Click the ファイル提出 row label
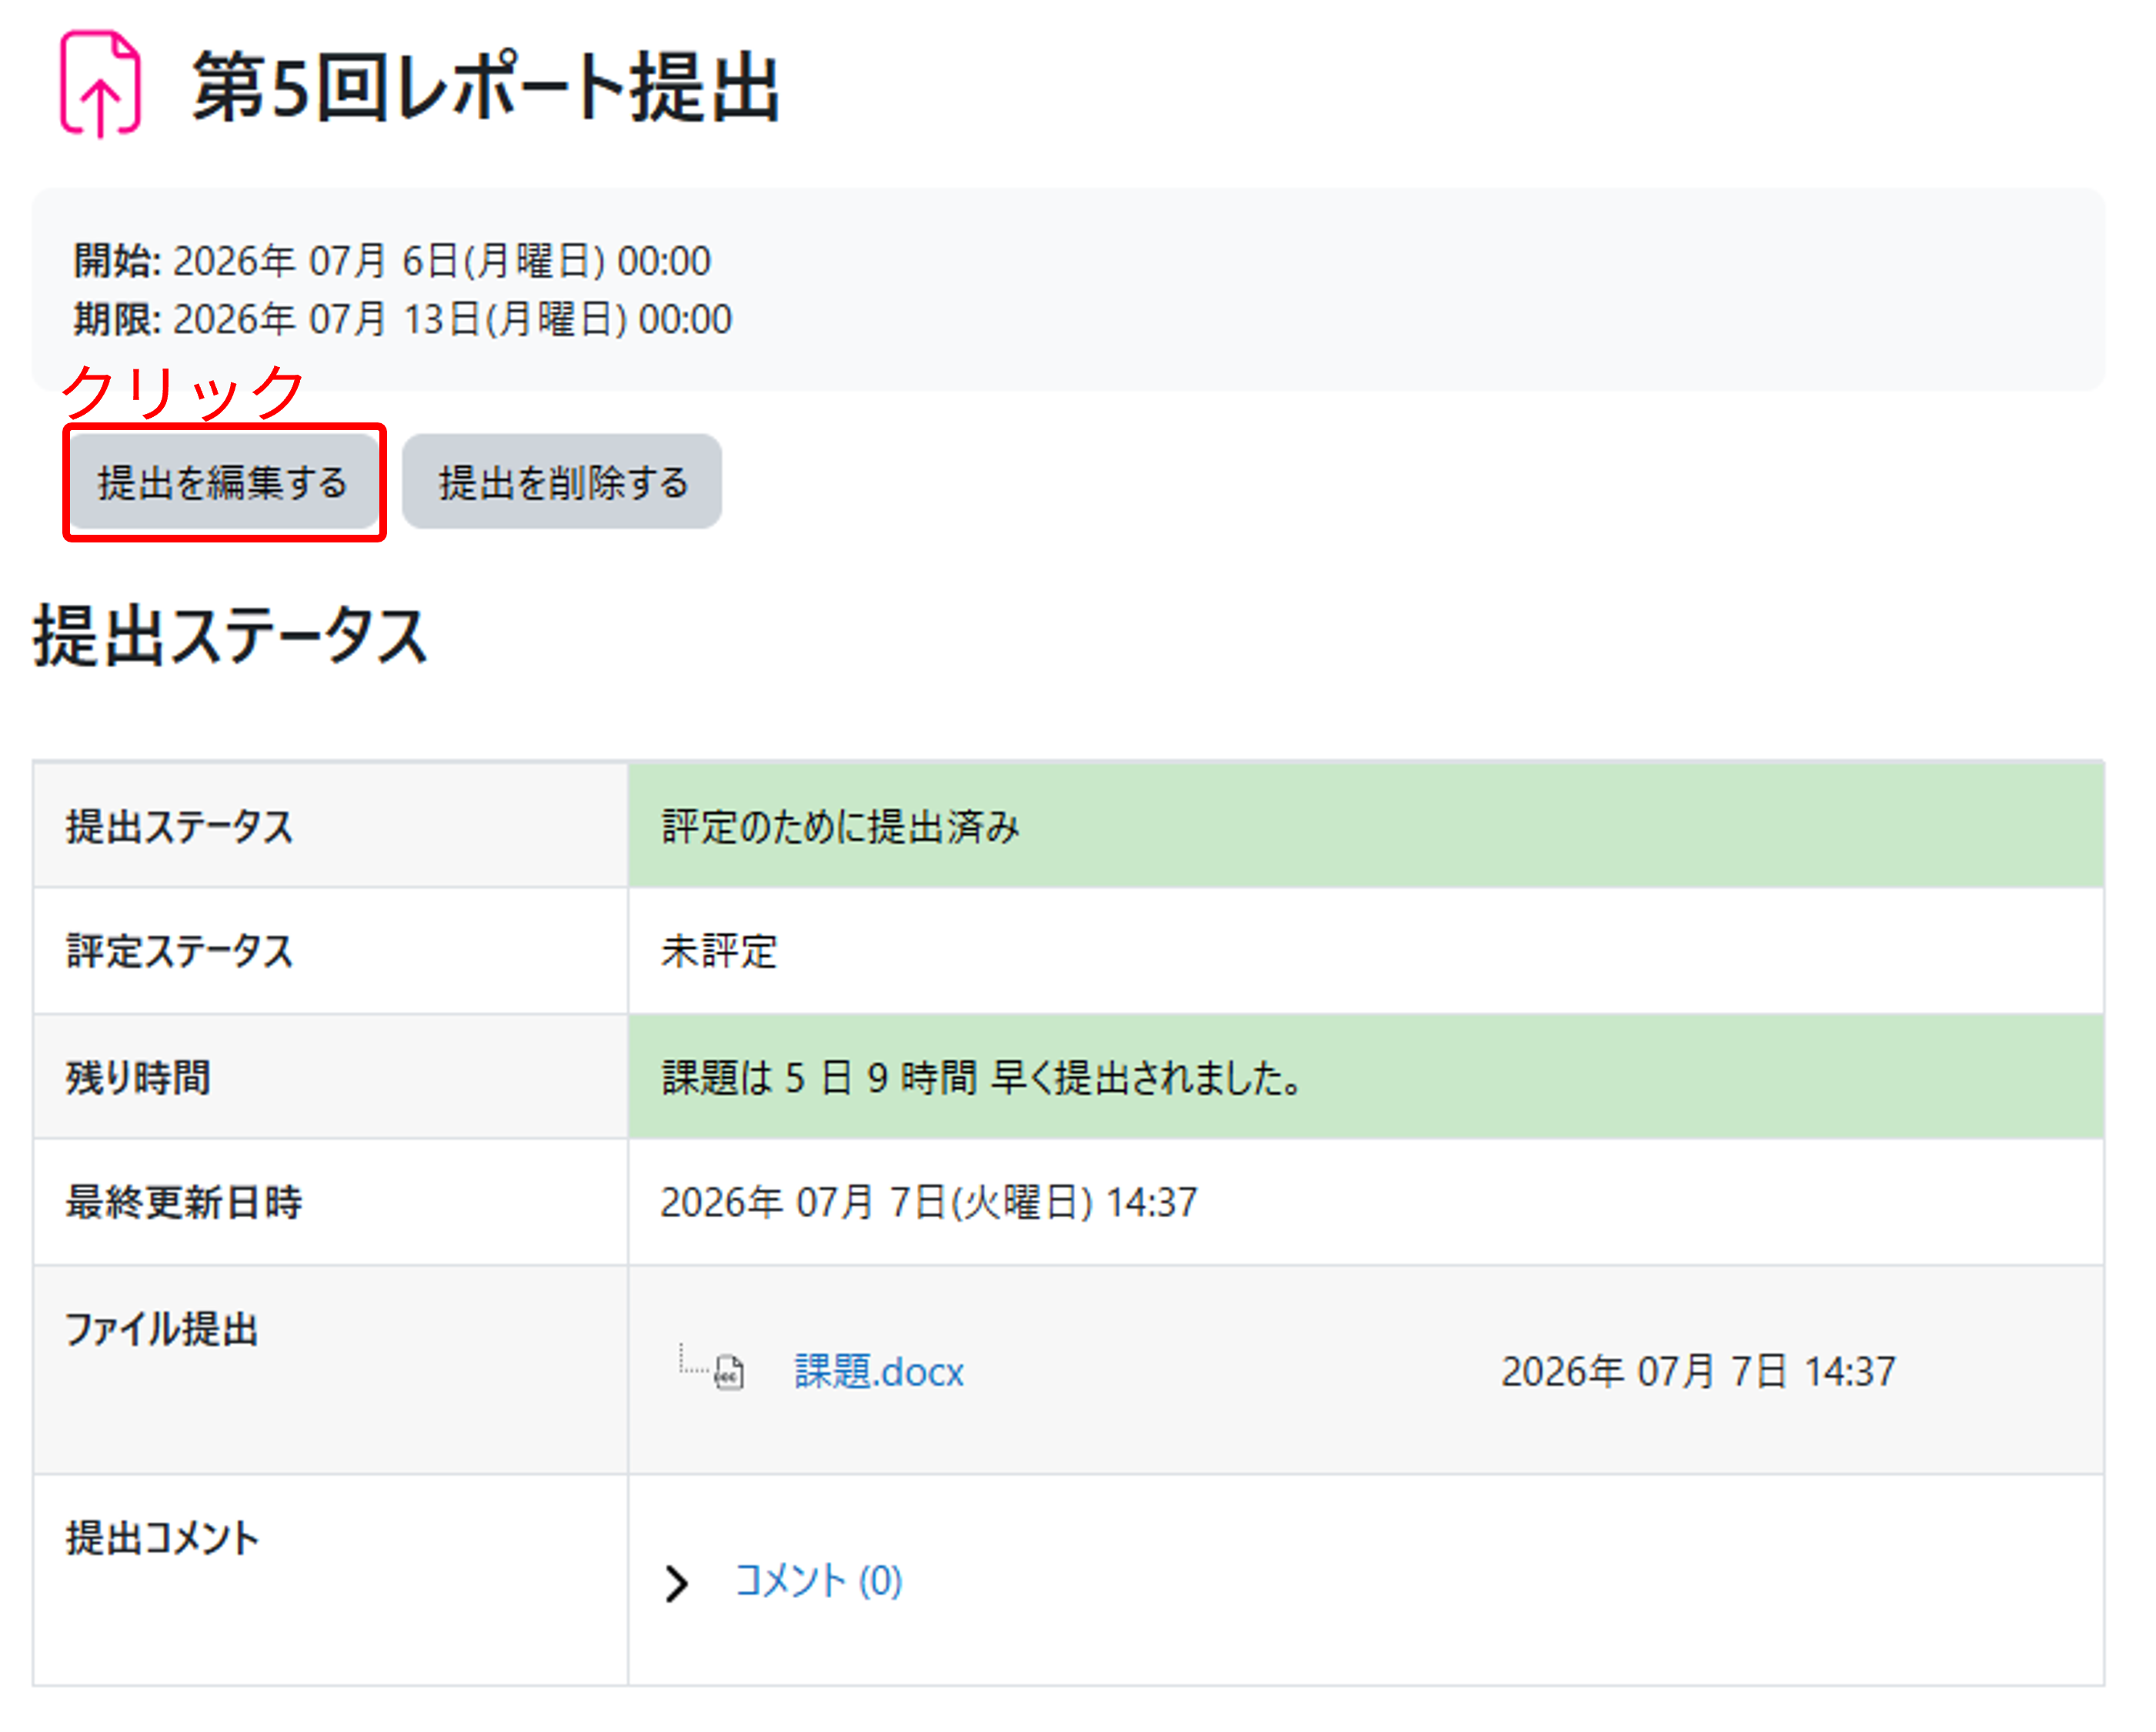Image resolution: width=2156 pixels, height=1732 pixels. pyautogui.click(x=162, y=1332)
